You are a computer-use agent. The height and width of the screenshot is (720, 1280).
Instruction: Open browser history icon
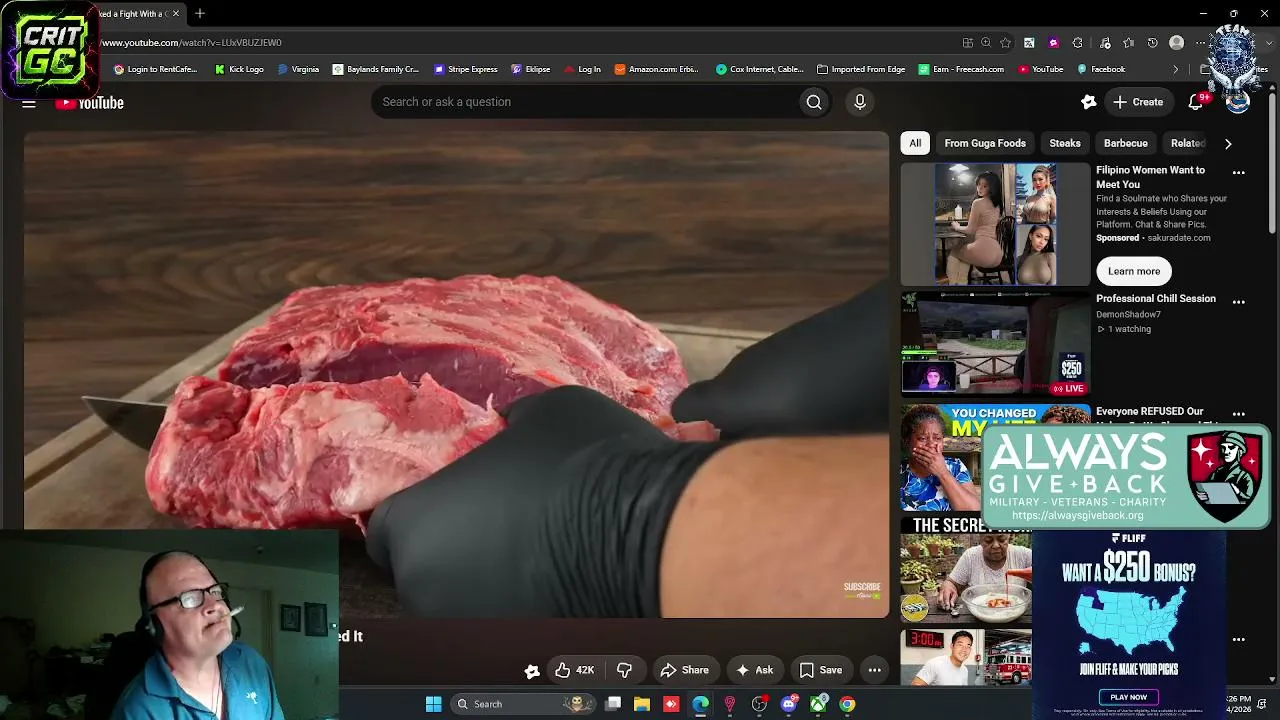pos(1152,43)
